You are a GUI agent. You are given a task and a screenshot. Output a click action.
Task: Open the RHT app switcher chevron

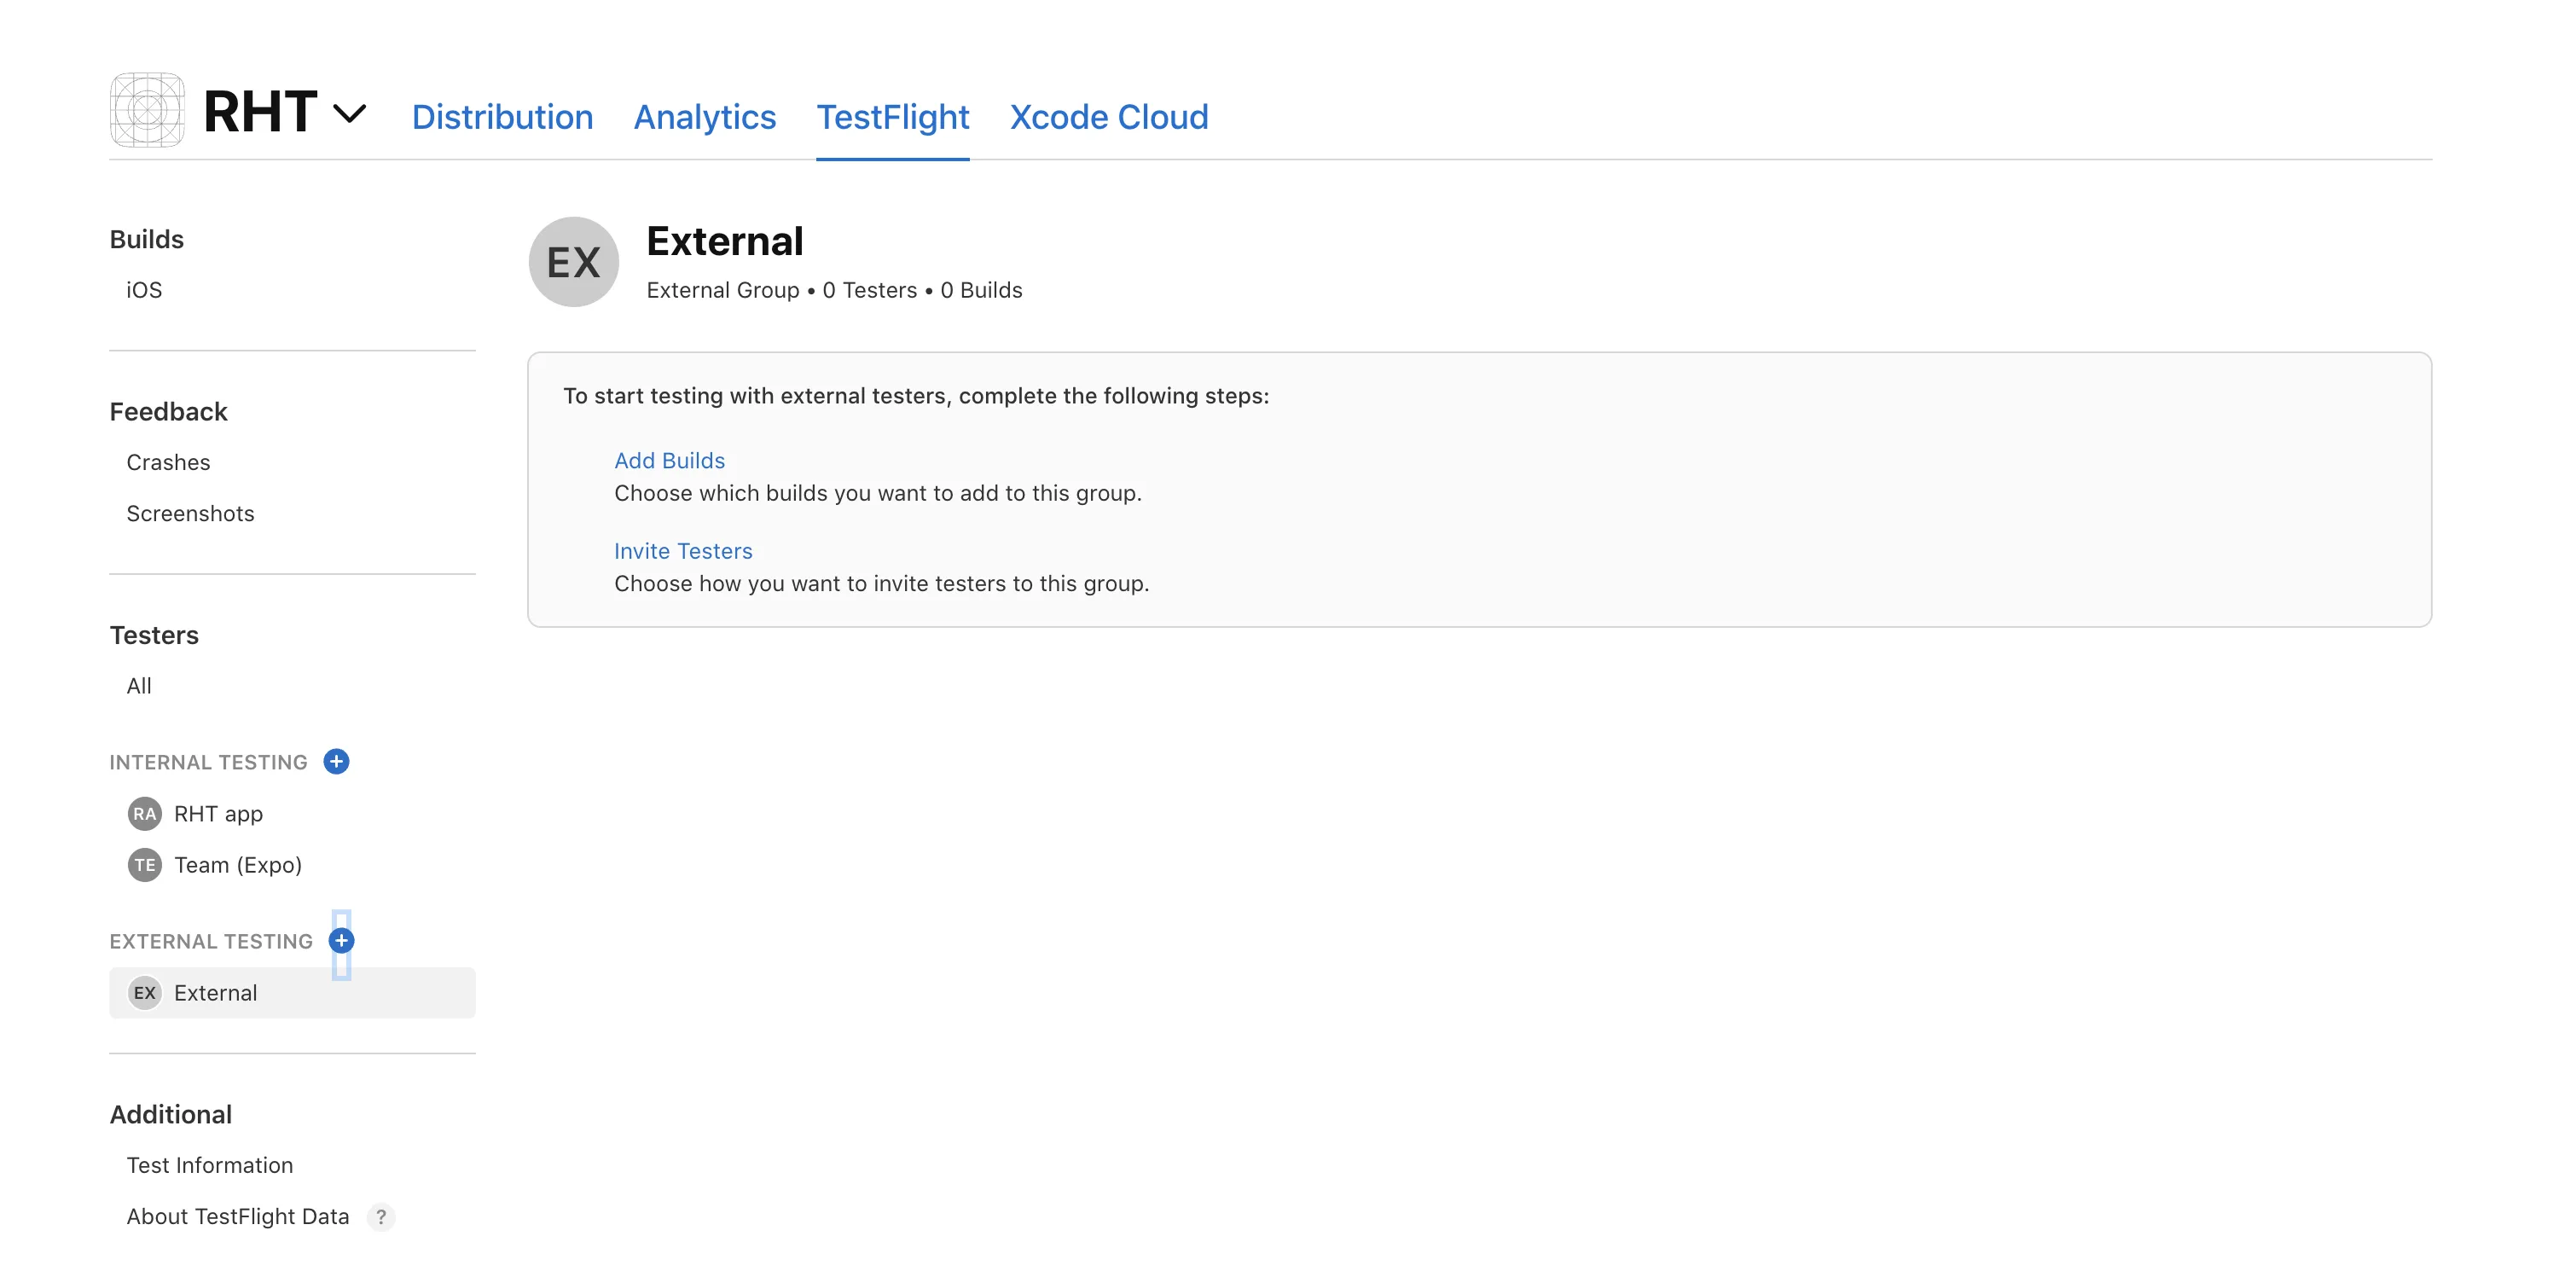pyautogui.click(x=349, y=113)
